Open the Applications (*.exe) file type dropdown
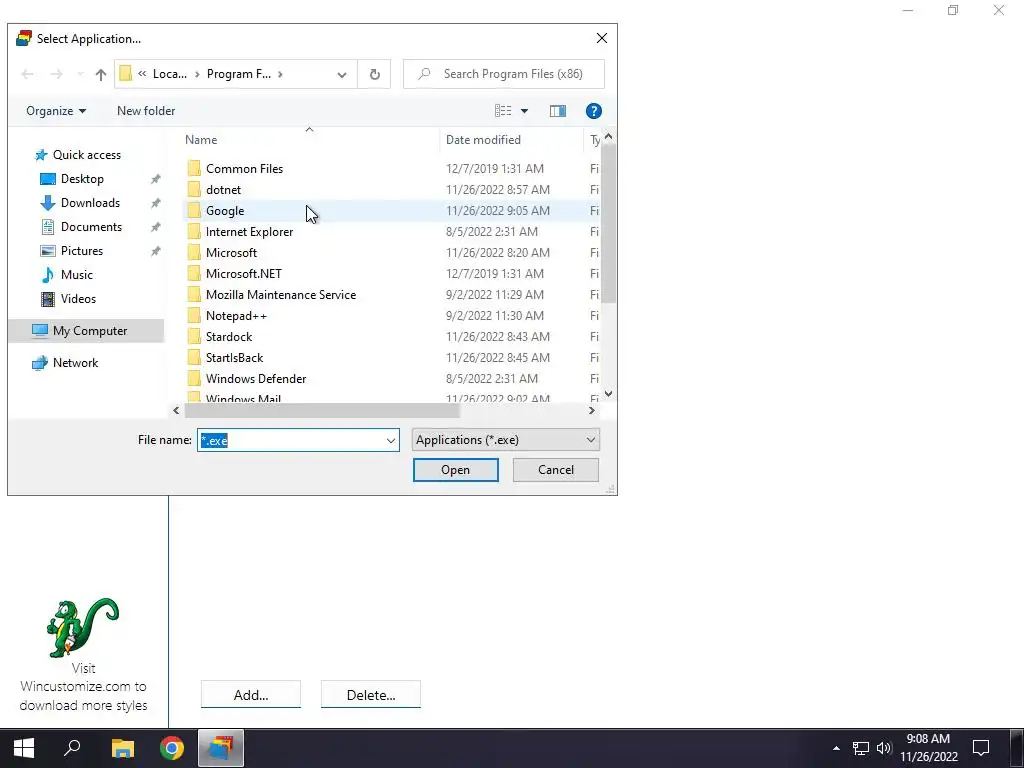 [505, 440]
